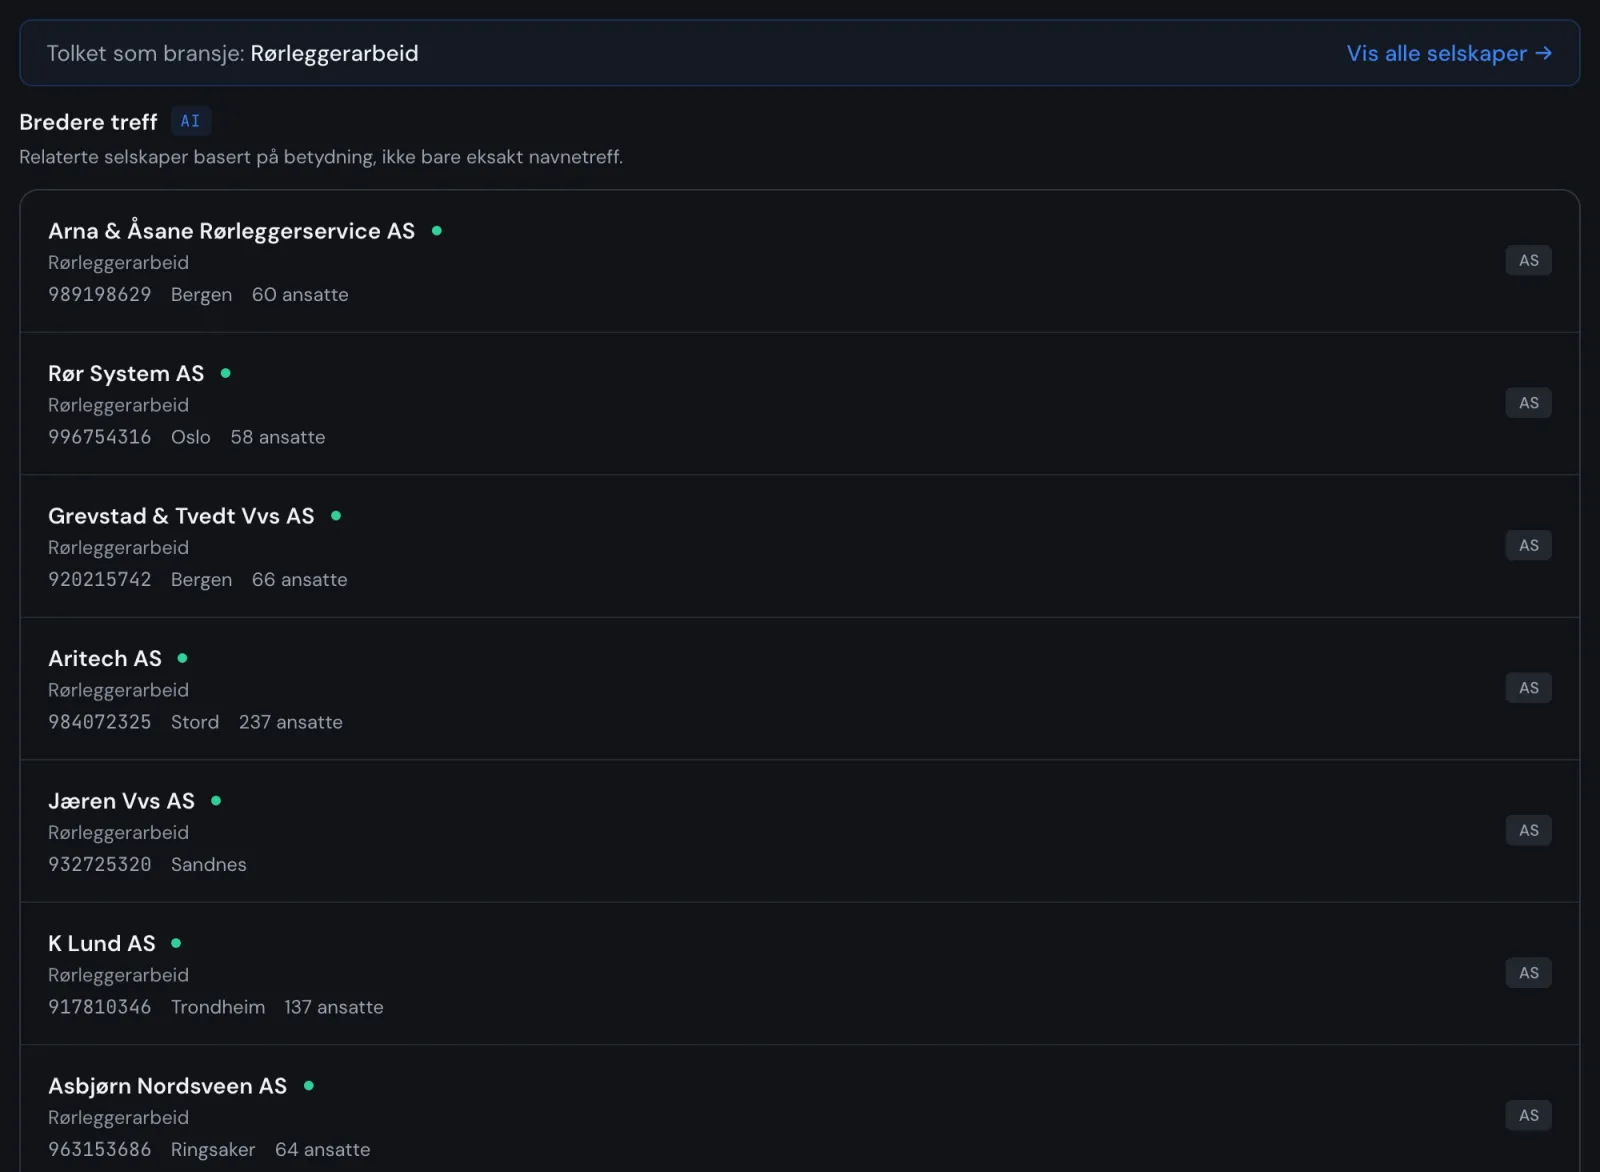Click the AS badge on Jæren Vvs row

click(x=1529, y=831)
